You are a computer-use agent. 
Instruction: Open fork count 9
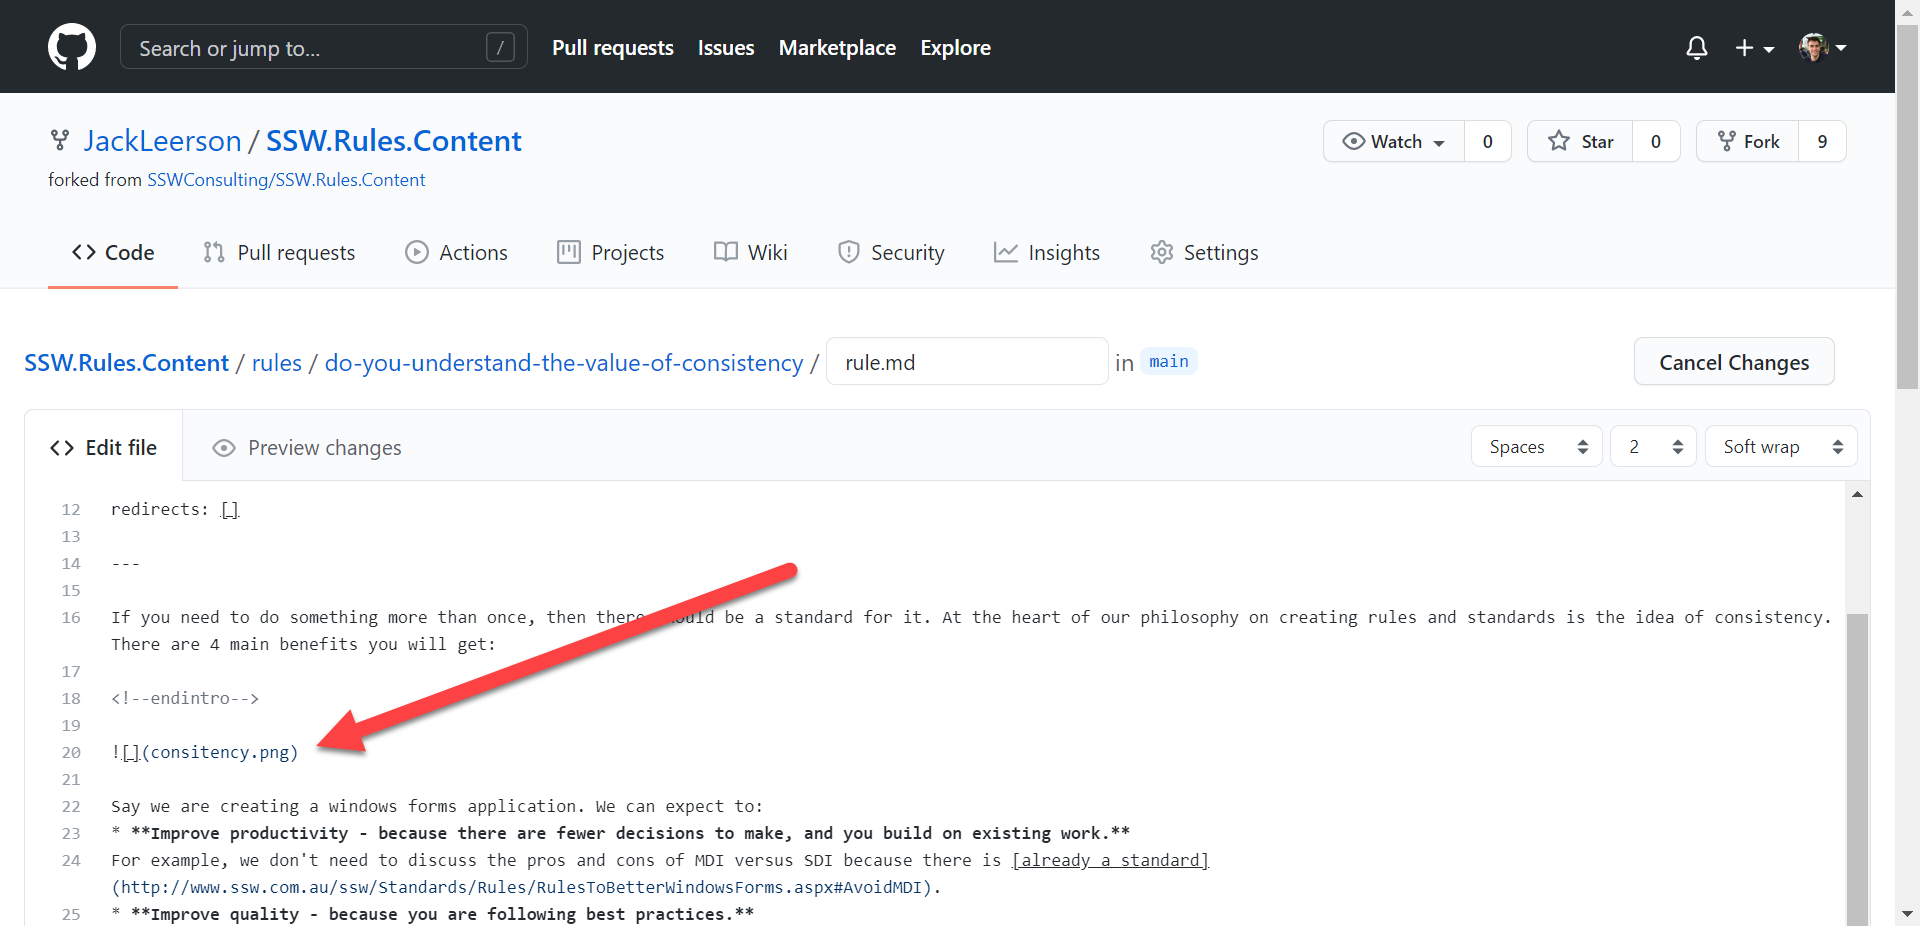[1822, 141]
